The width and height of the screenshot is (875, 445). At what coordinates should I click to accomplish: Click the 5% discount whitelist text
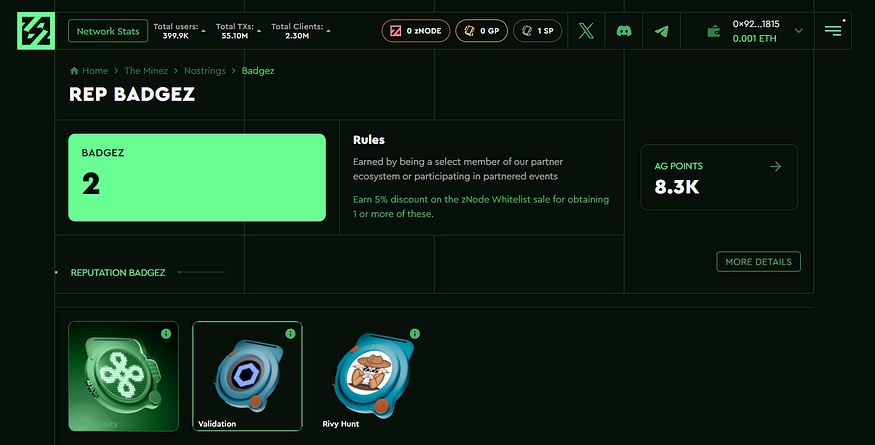[x=480, y=207]
